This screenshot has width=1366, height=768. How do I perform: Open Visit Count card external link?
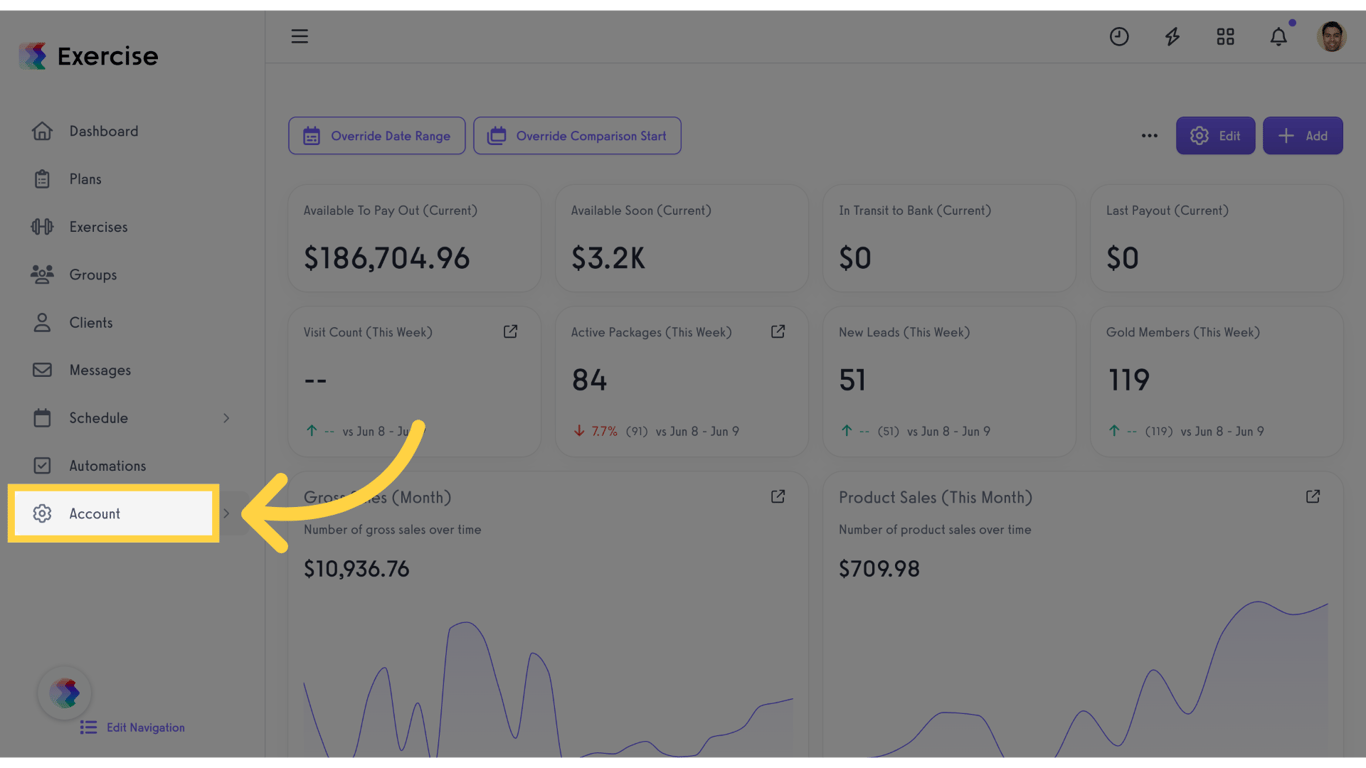(x=511, y=332)
